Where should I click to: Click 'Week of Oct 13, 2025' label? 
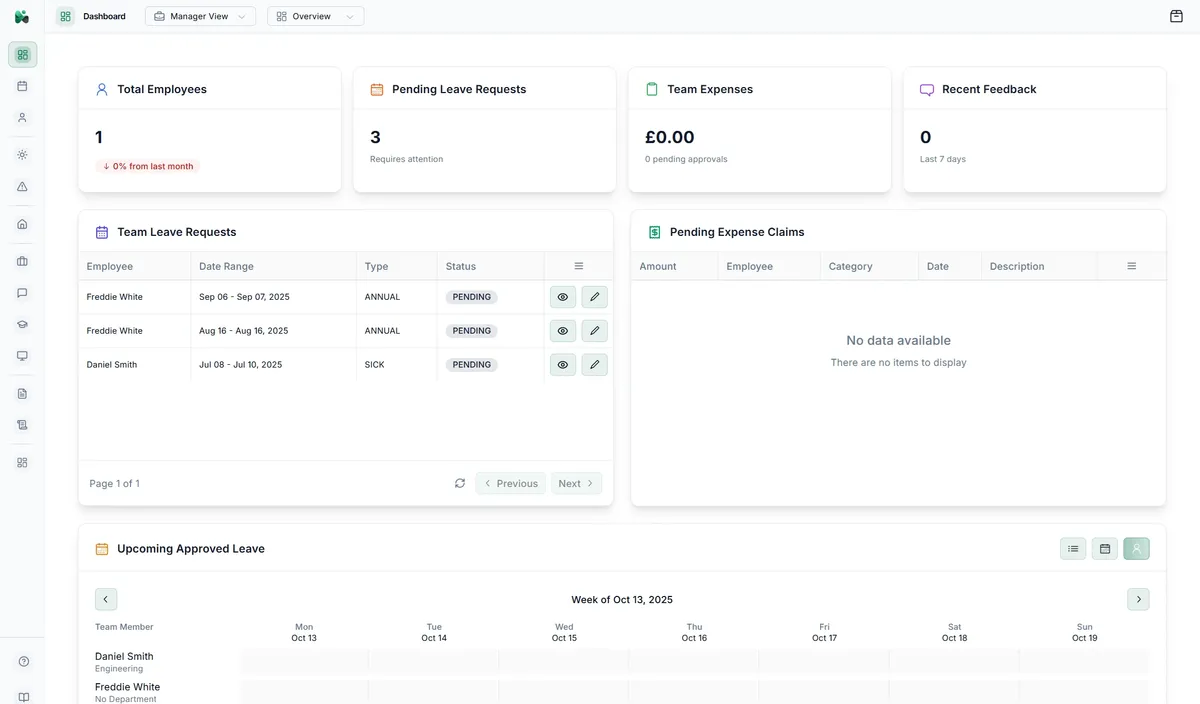622,600
